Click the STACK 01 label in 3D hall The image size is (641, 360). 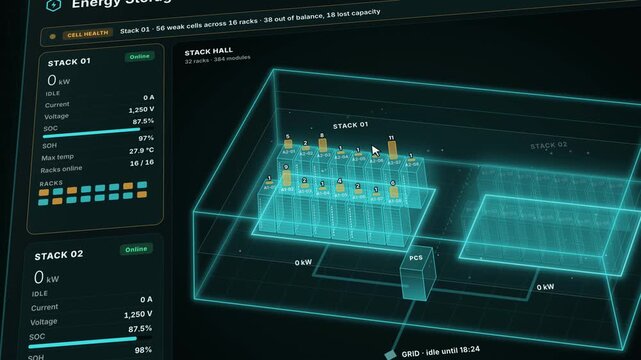(350, 125)
